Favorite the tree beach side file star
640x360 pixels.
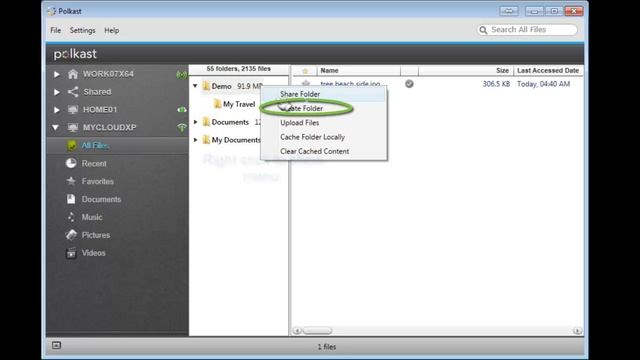click(305, 84)
